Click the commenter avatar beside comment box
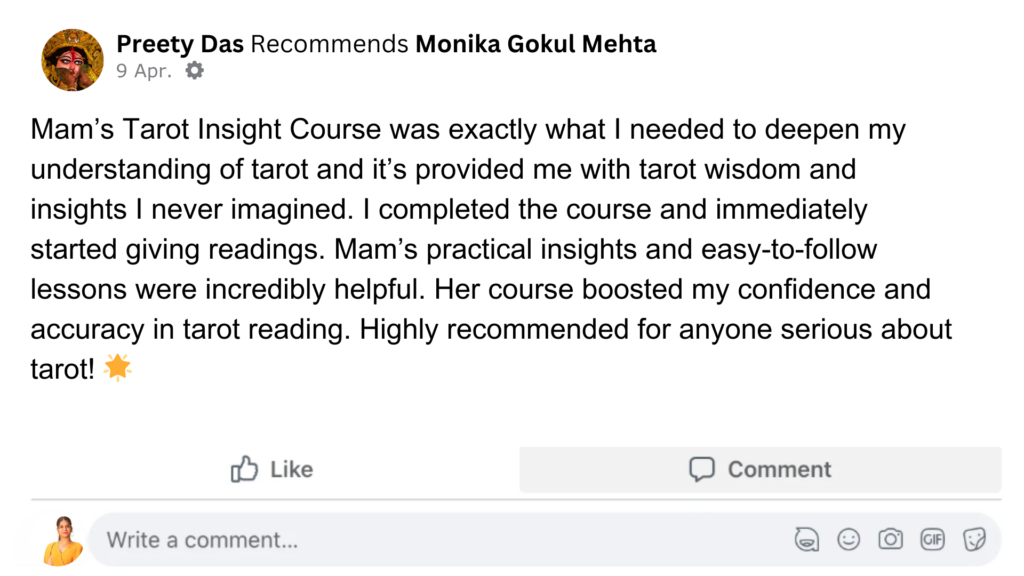The image size is (1024, 576). click(61, 540)
